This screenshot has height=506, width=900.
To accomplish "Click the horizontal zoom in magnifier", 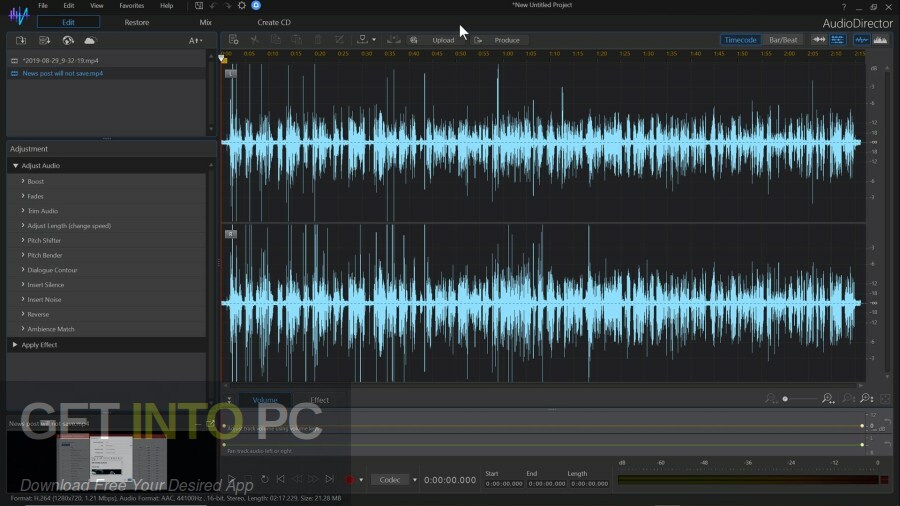I will point(828,398).
